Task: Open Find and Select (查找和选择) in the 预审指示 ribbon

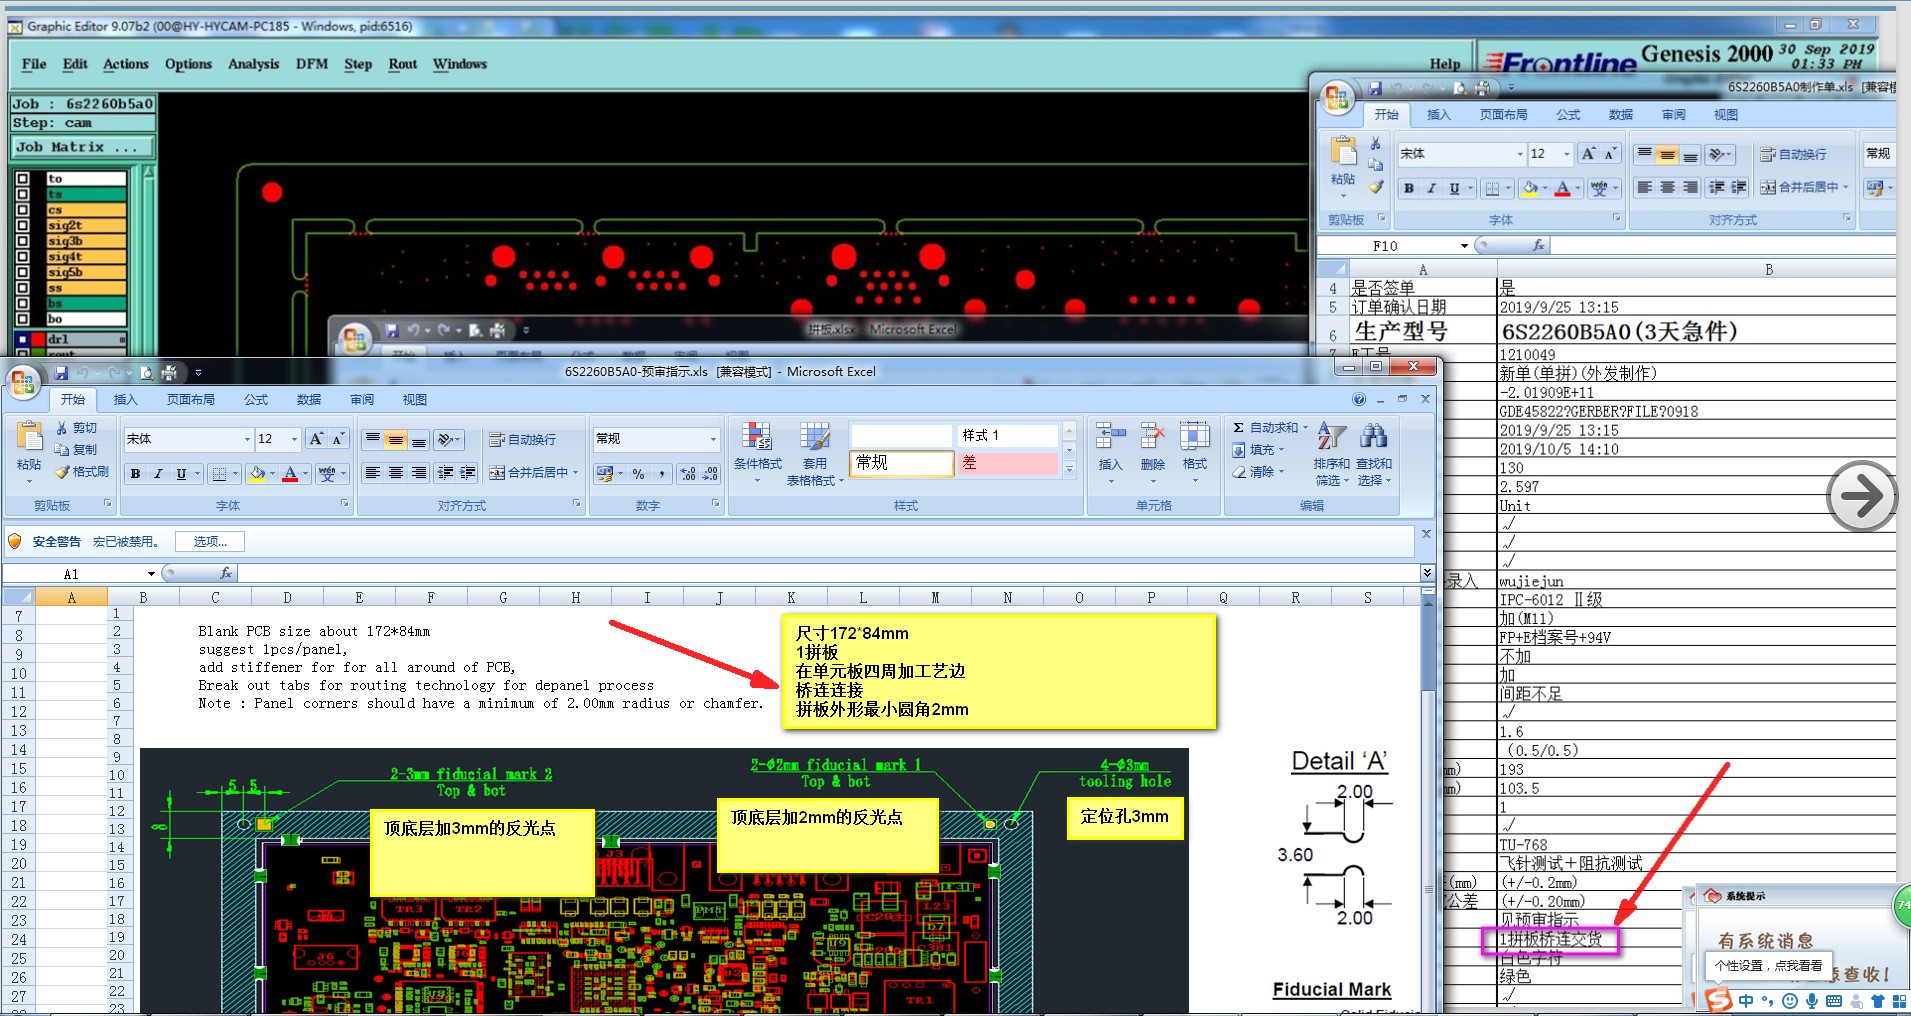Action: click(1374, 453)
